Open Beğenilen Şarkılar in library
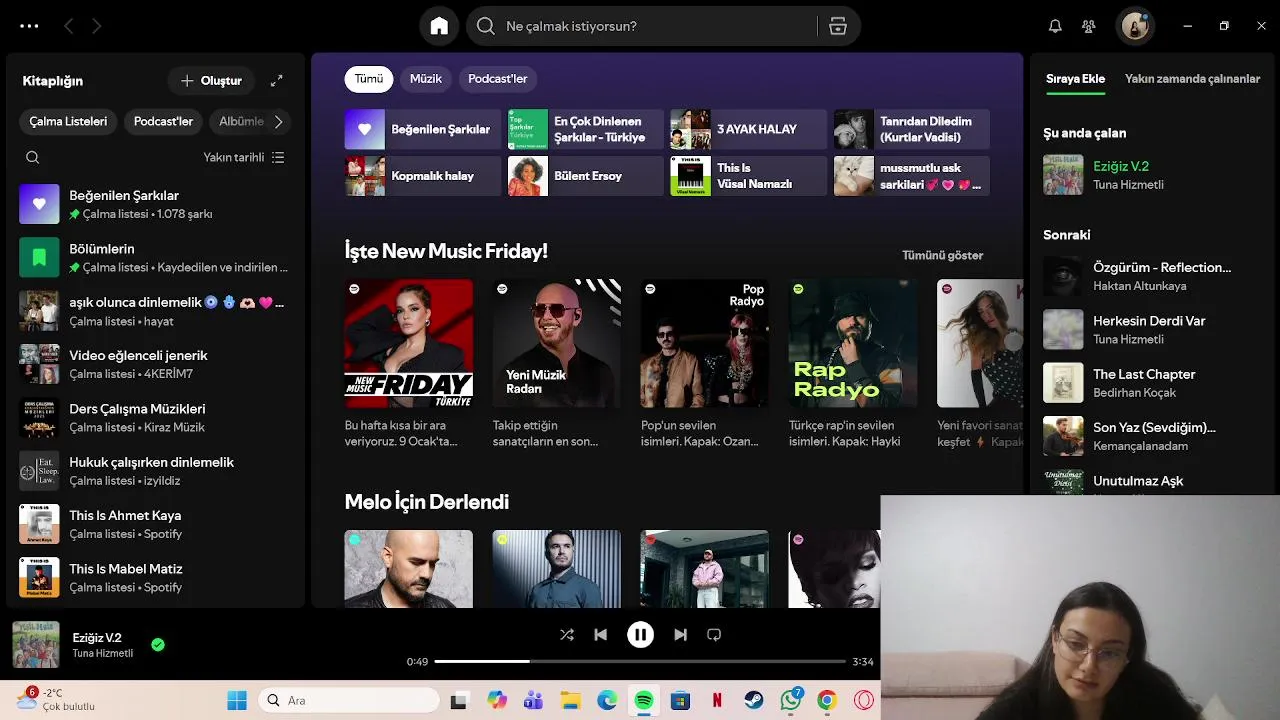This screenshot has height=720, width=1280. (x=155, y=204)
